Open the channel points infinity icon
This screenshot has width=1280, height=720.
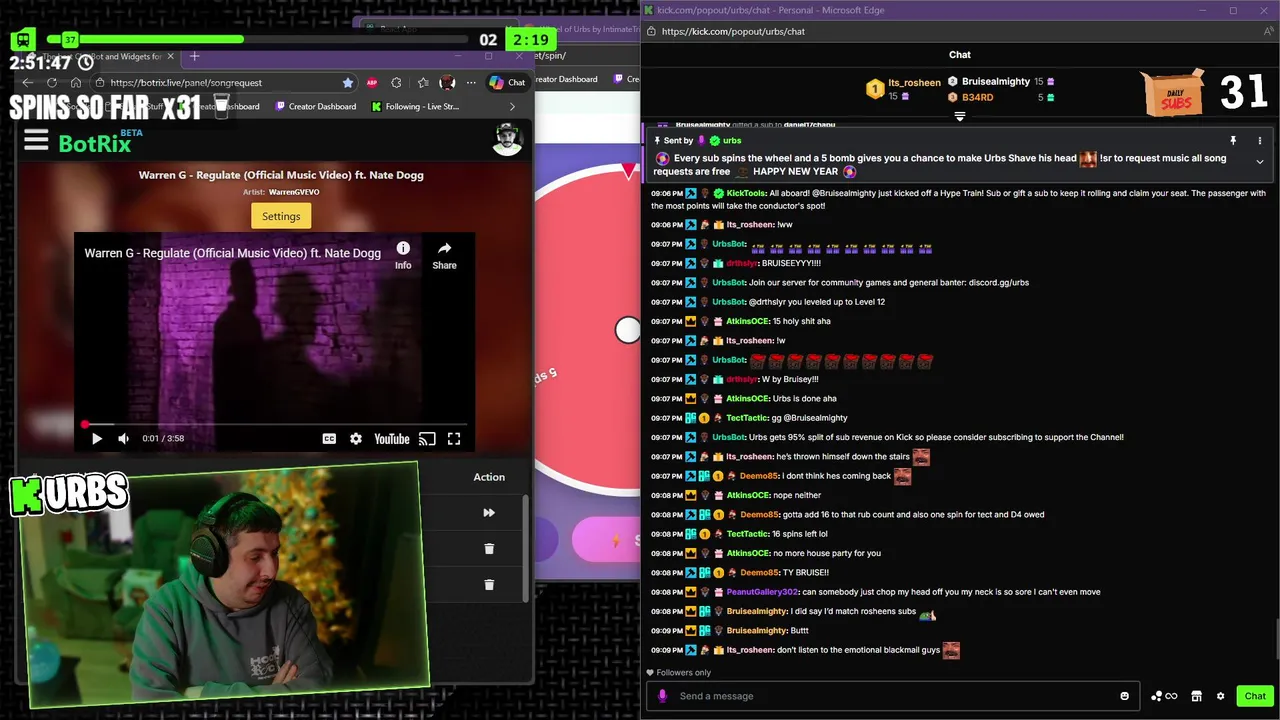[1165, 696]
